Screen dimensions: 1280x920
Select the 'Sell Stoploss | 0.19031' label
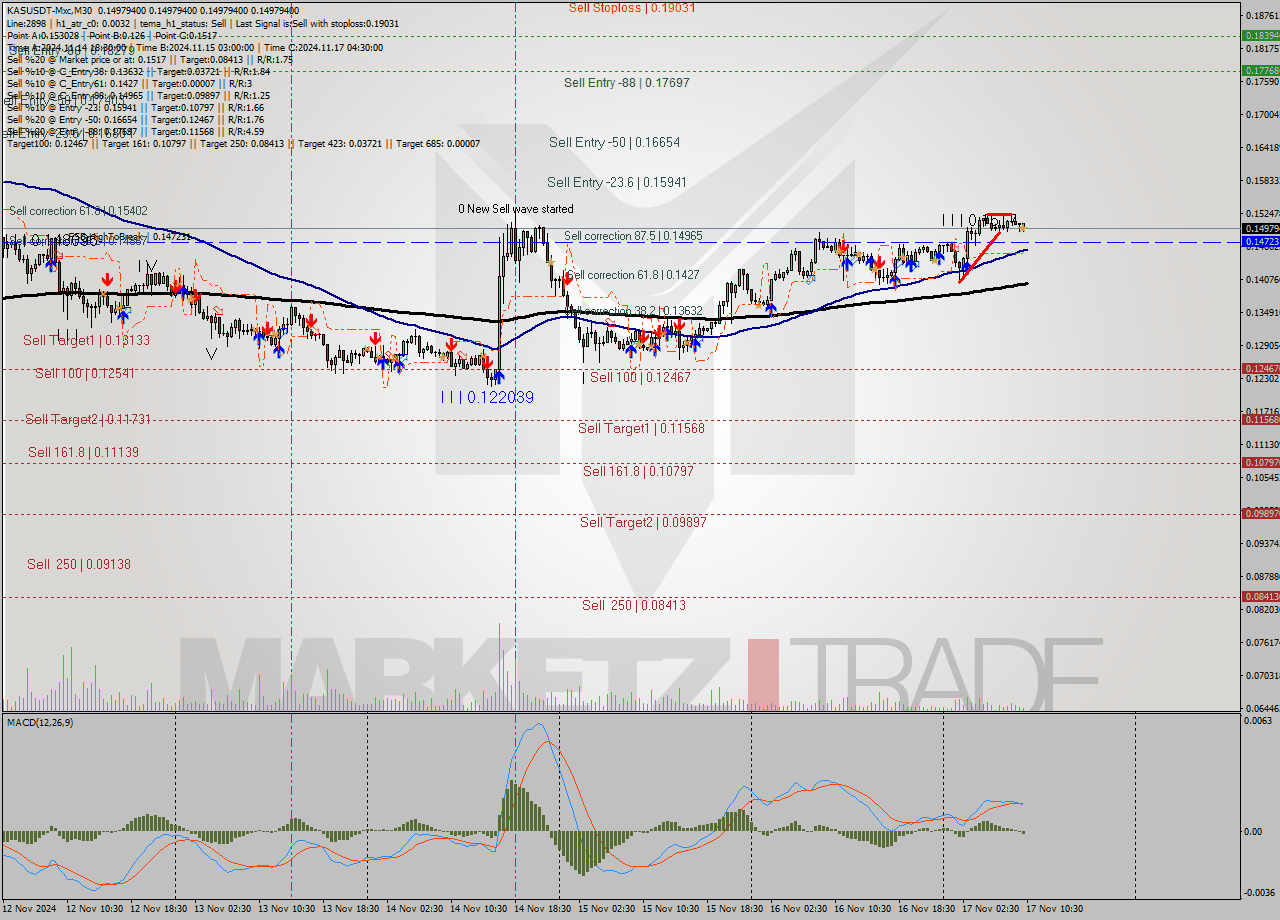632,7
